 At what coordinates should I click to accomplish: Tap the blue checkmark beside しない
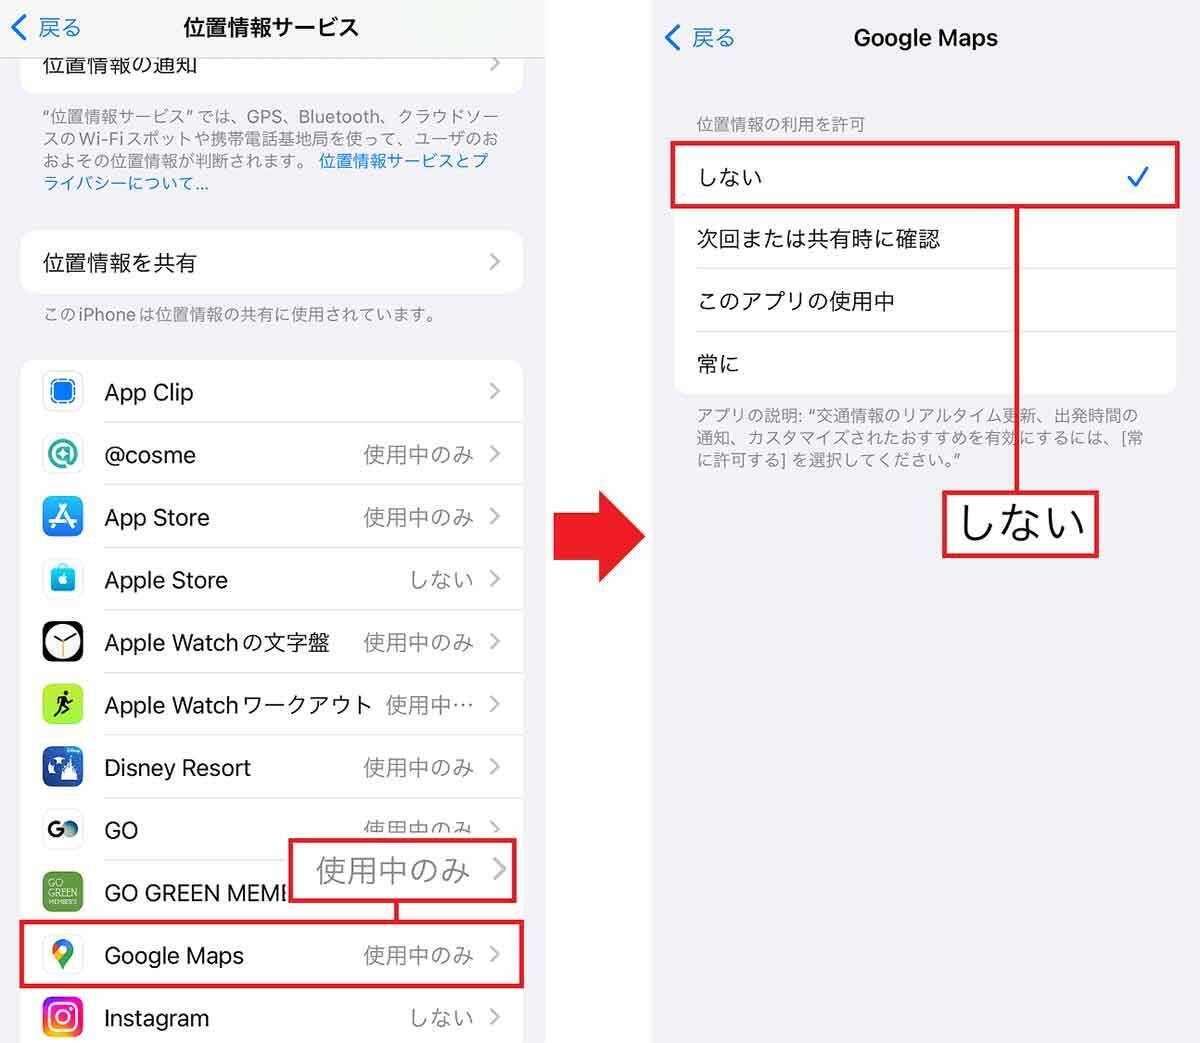pyautogui.click(x=1138, y=177)
